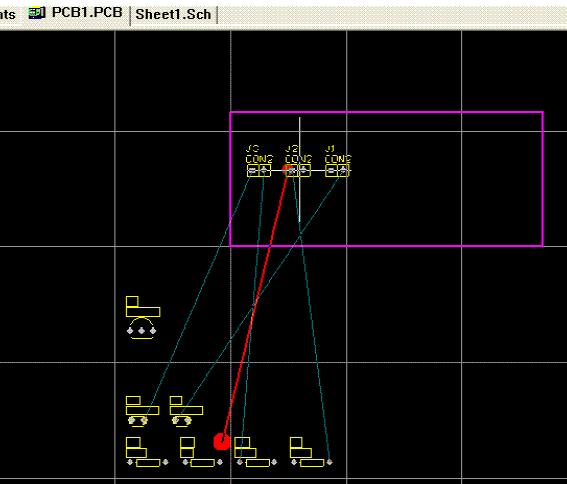Click the left two-pad capacitor footprint's left pad
The height and width of the screenshot is (484, 567).
click(132, 421)
